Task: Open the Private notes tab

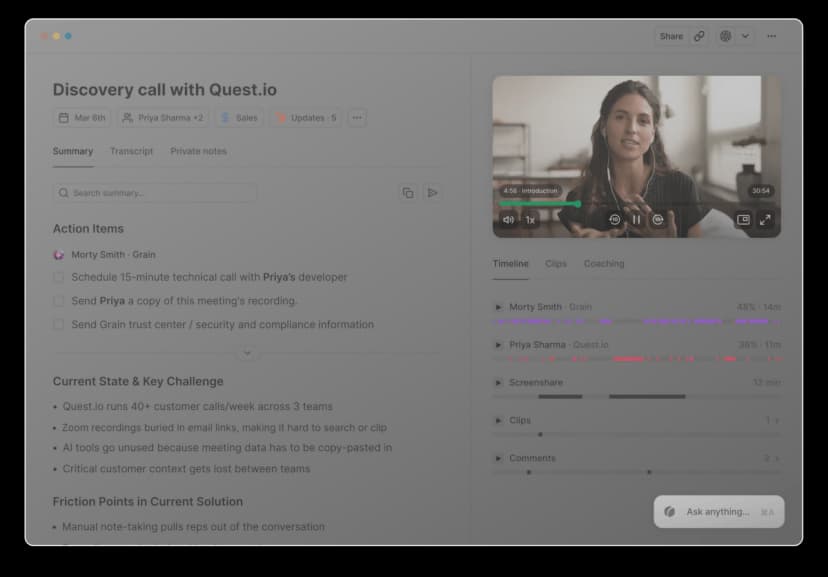Action: (198, 151)
